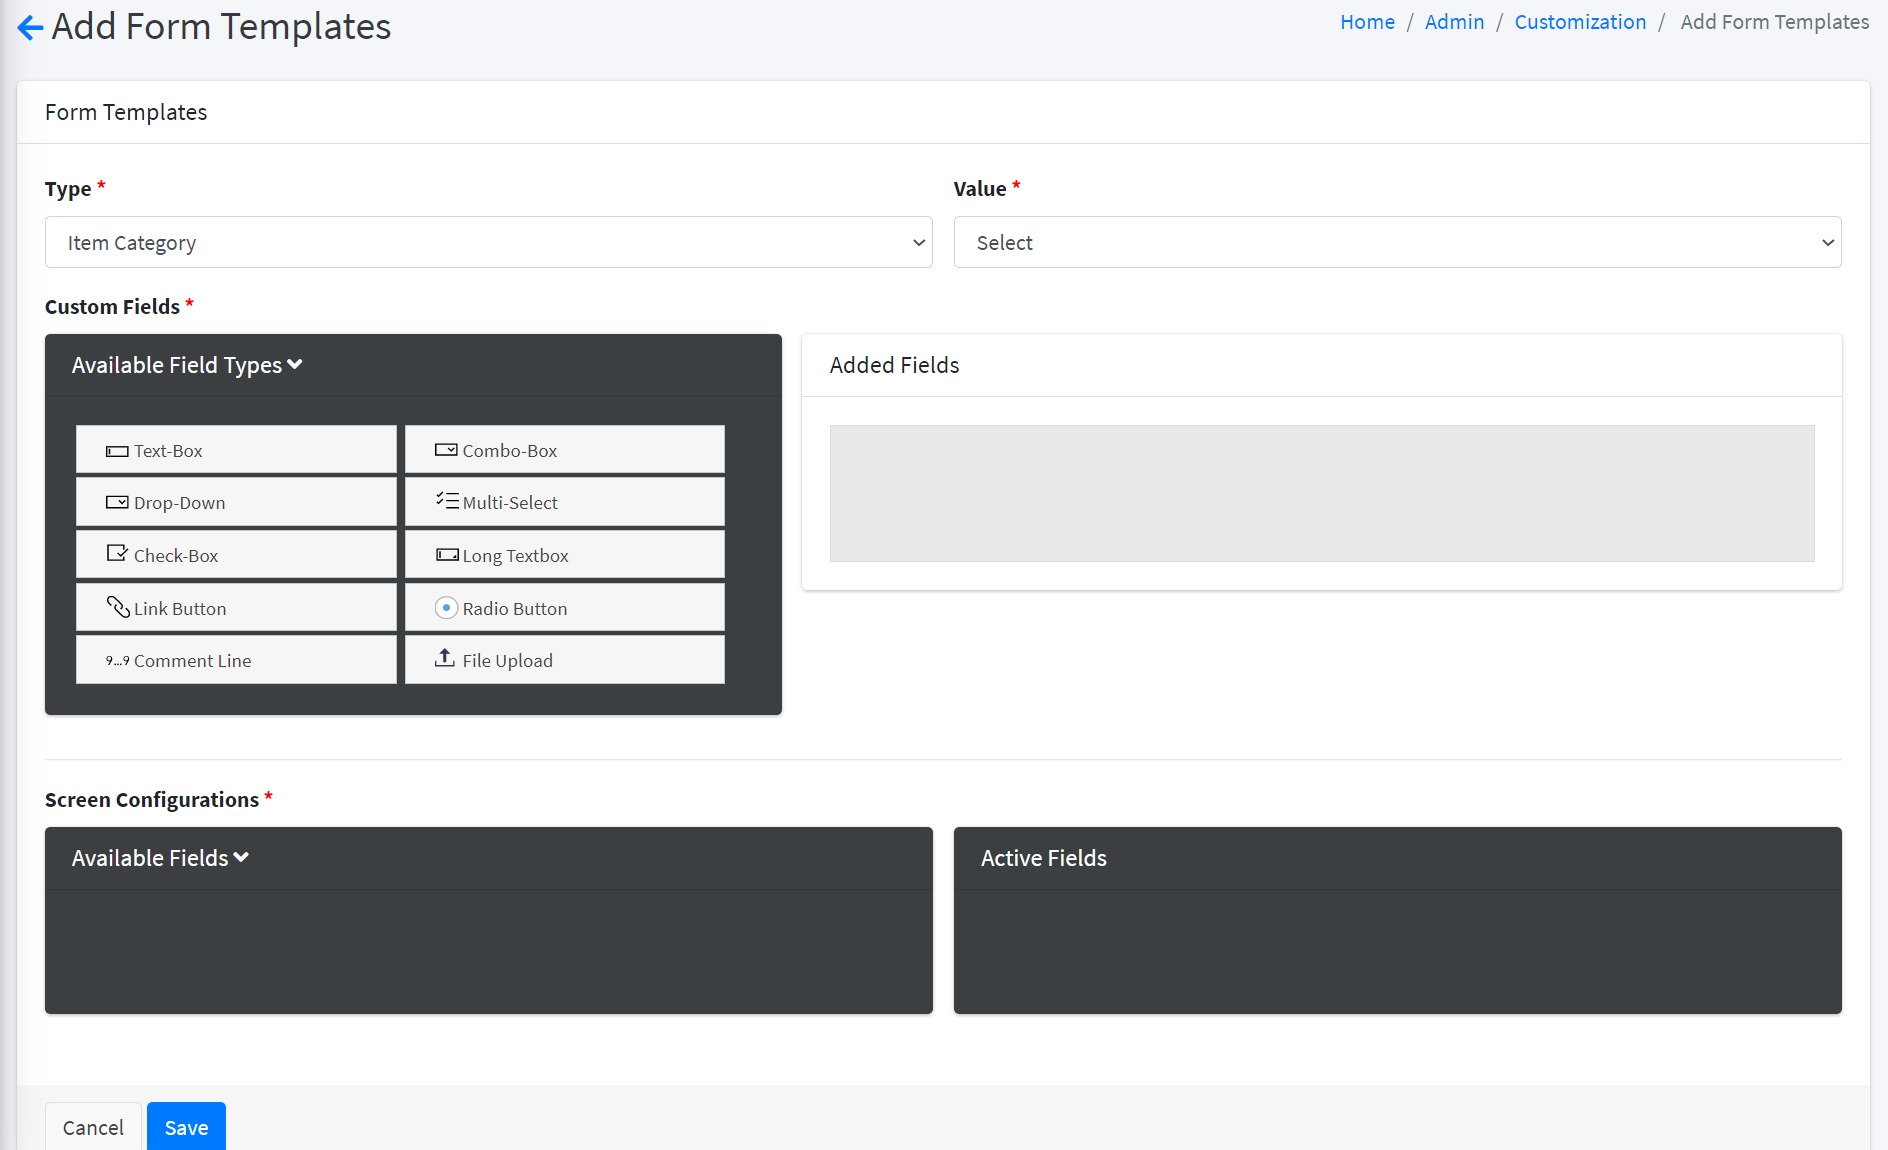Click the Added Fields heading

tap(894, 365)
